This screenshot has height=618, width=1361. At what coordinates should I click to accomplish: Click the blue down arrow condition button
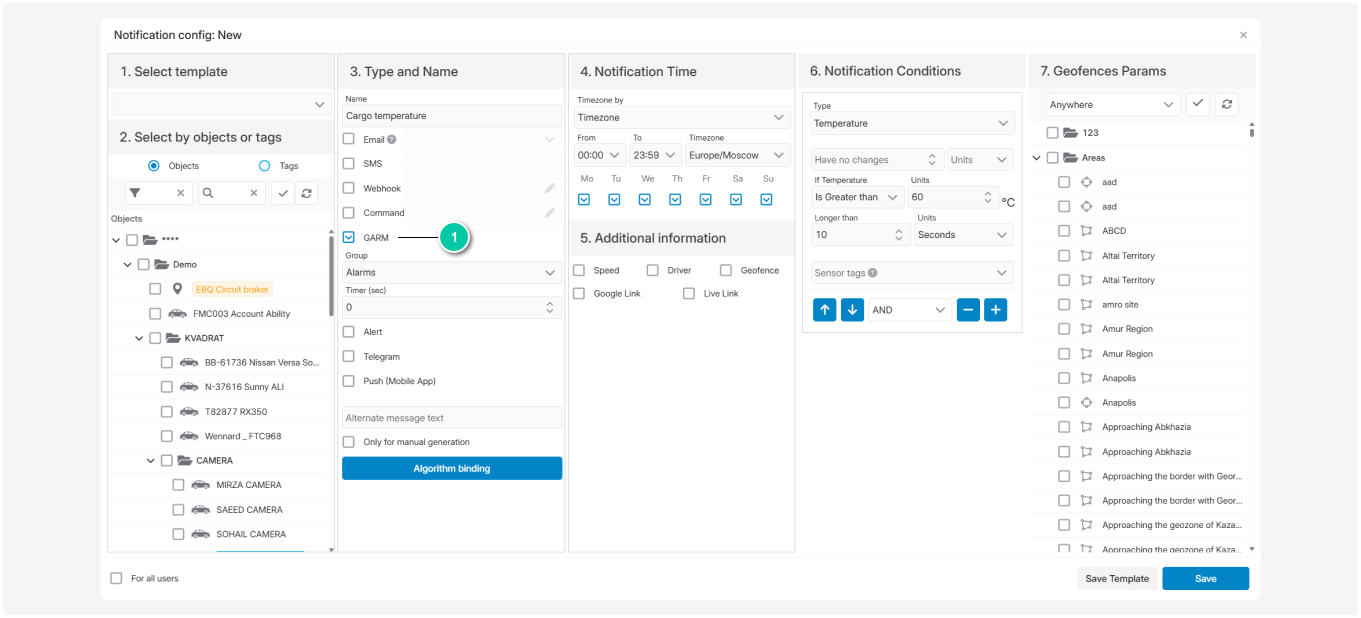[x=852, y=310]
